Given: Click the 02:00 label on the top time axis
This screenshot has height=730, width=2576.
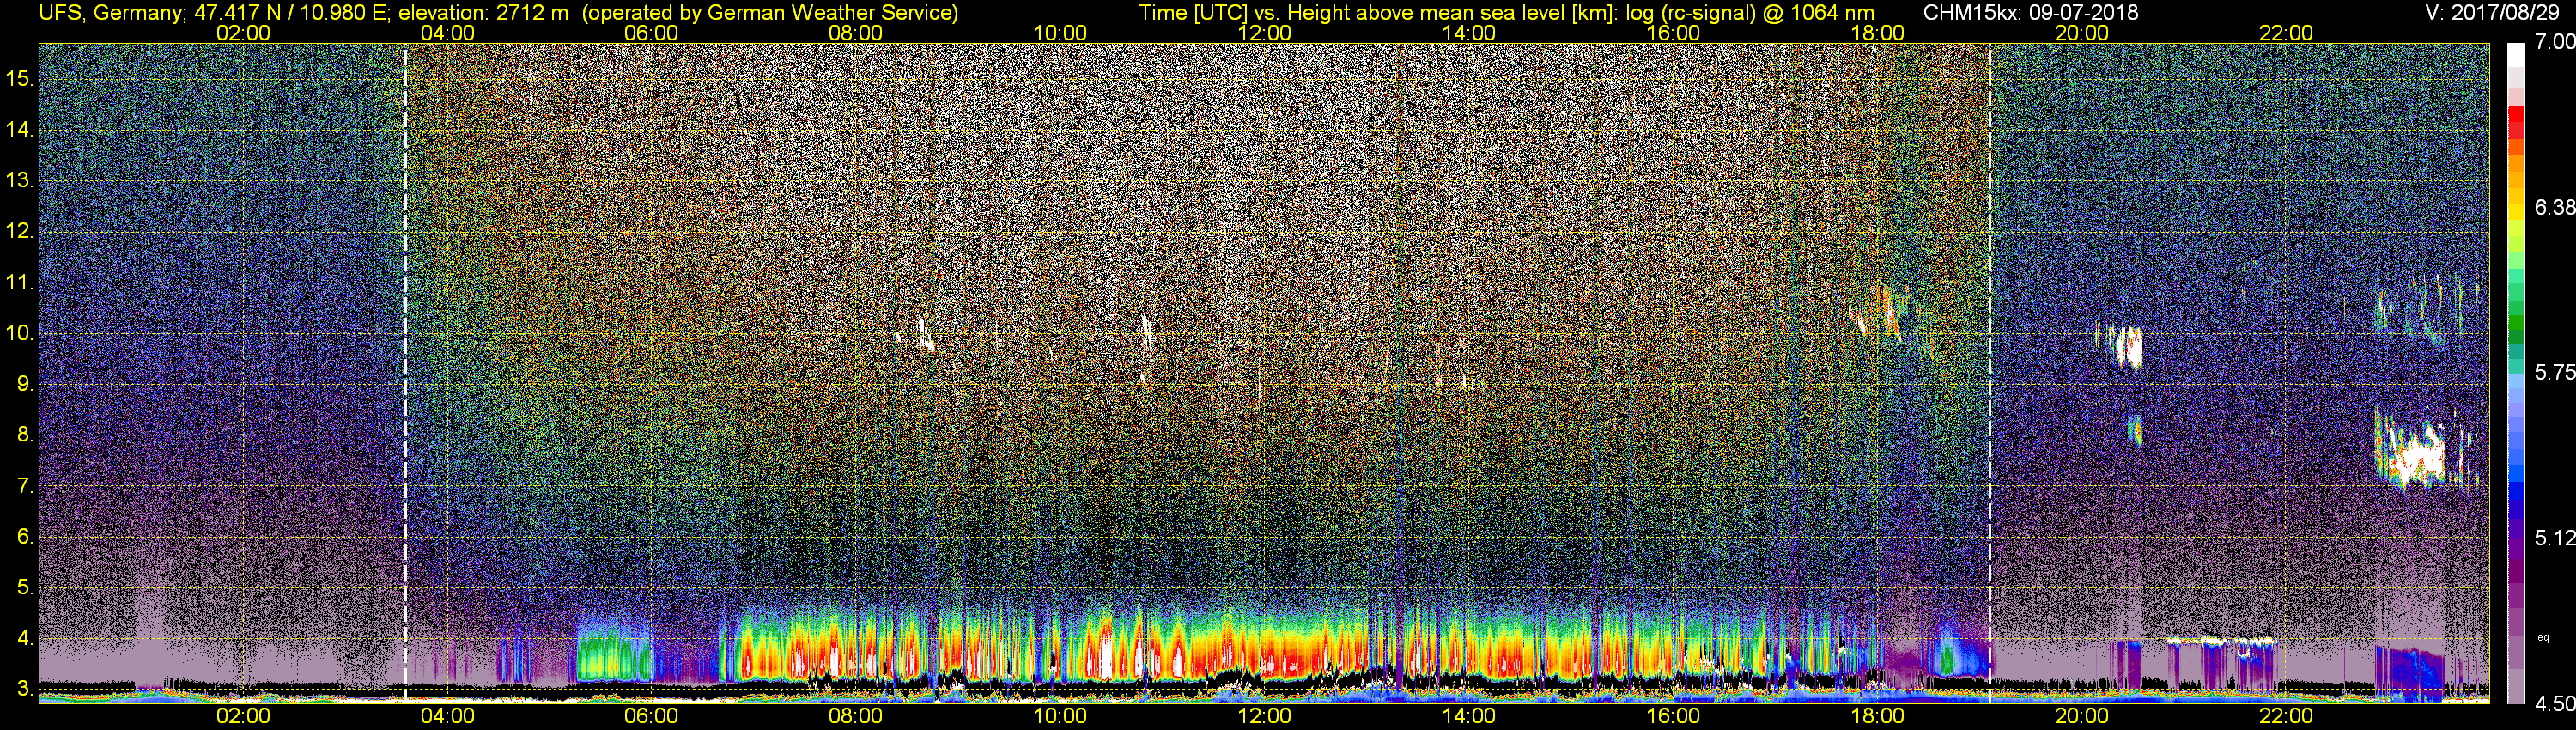Looking at the screenshot, I should 243,33.
